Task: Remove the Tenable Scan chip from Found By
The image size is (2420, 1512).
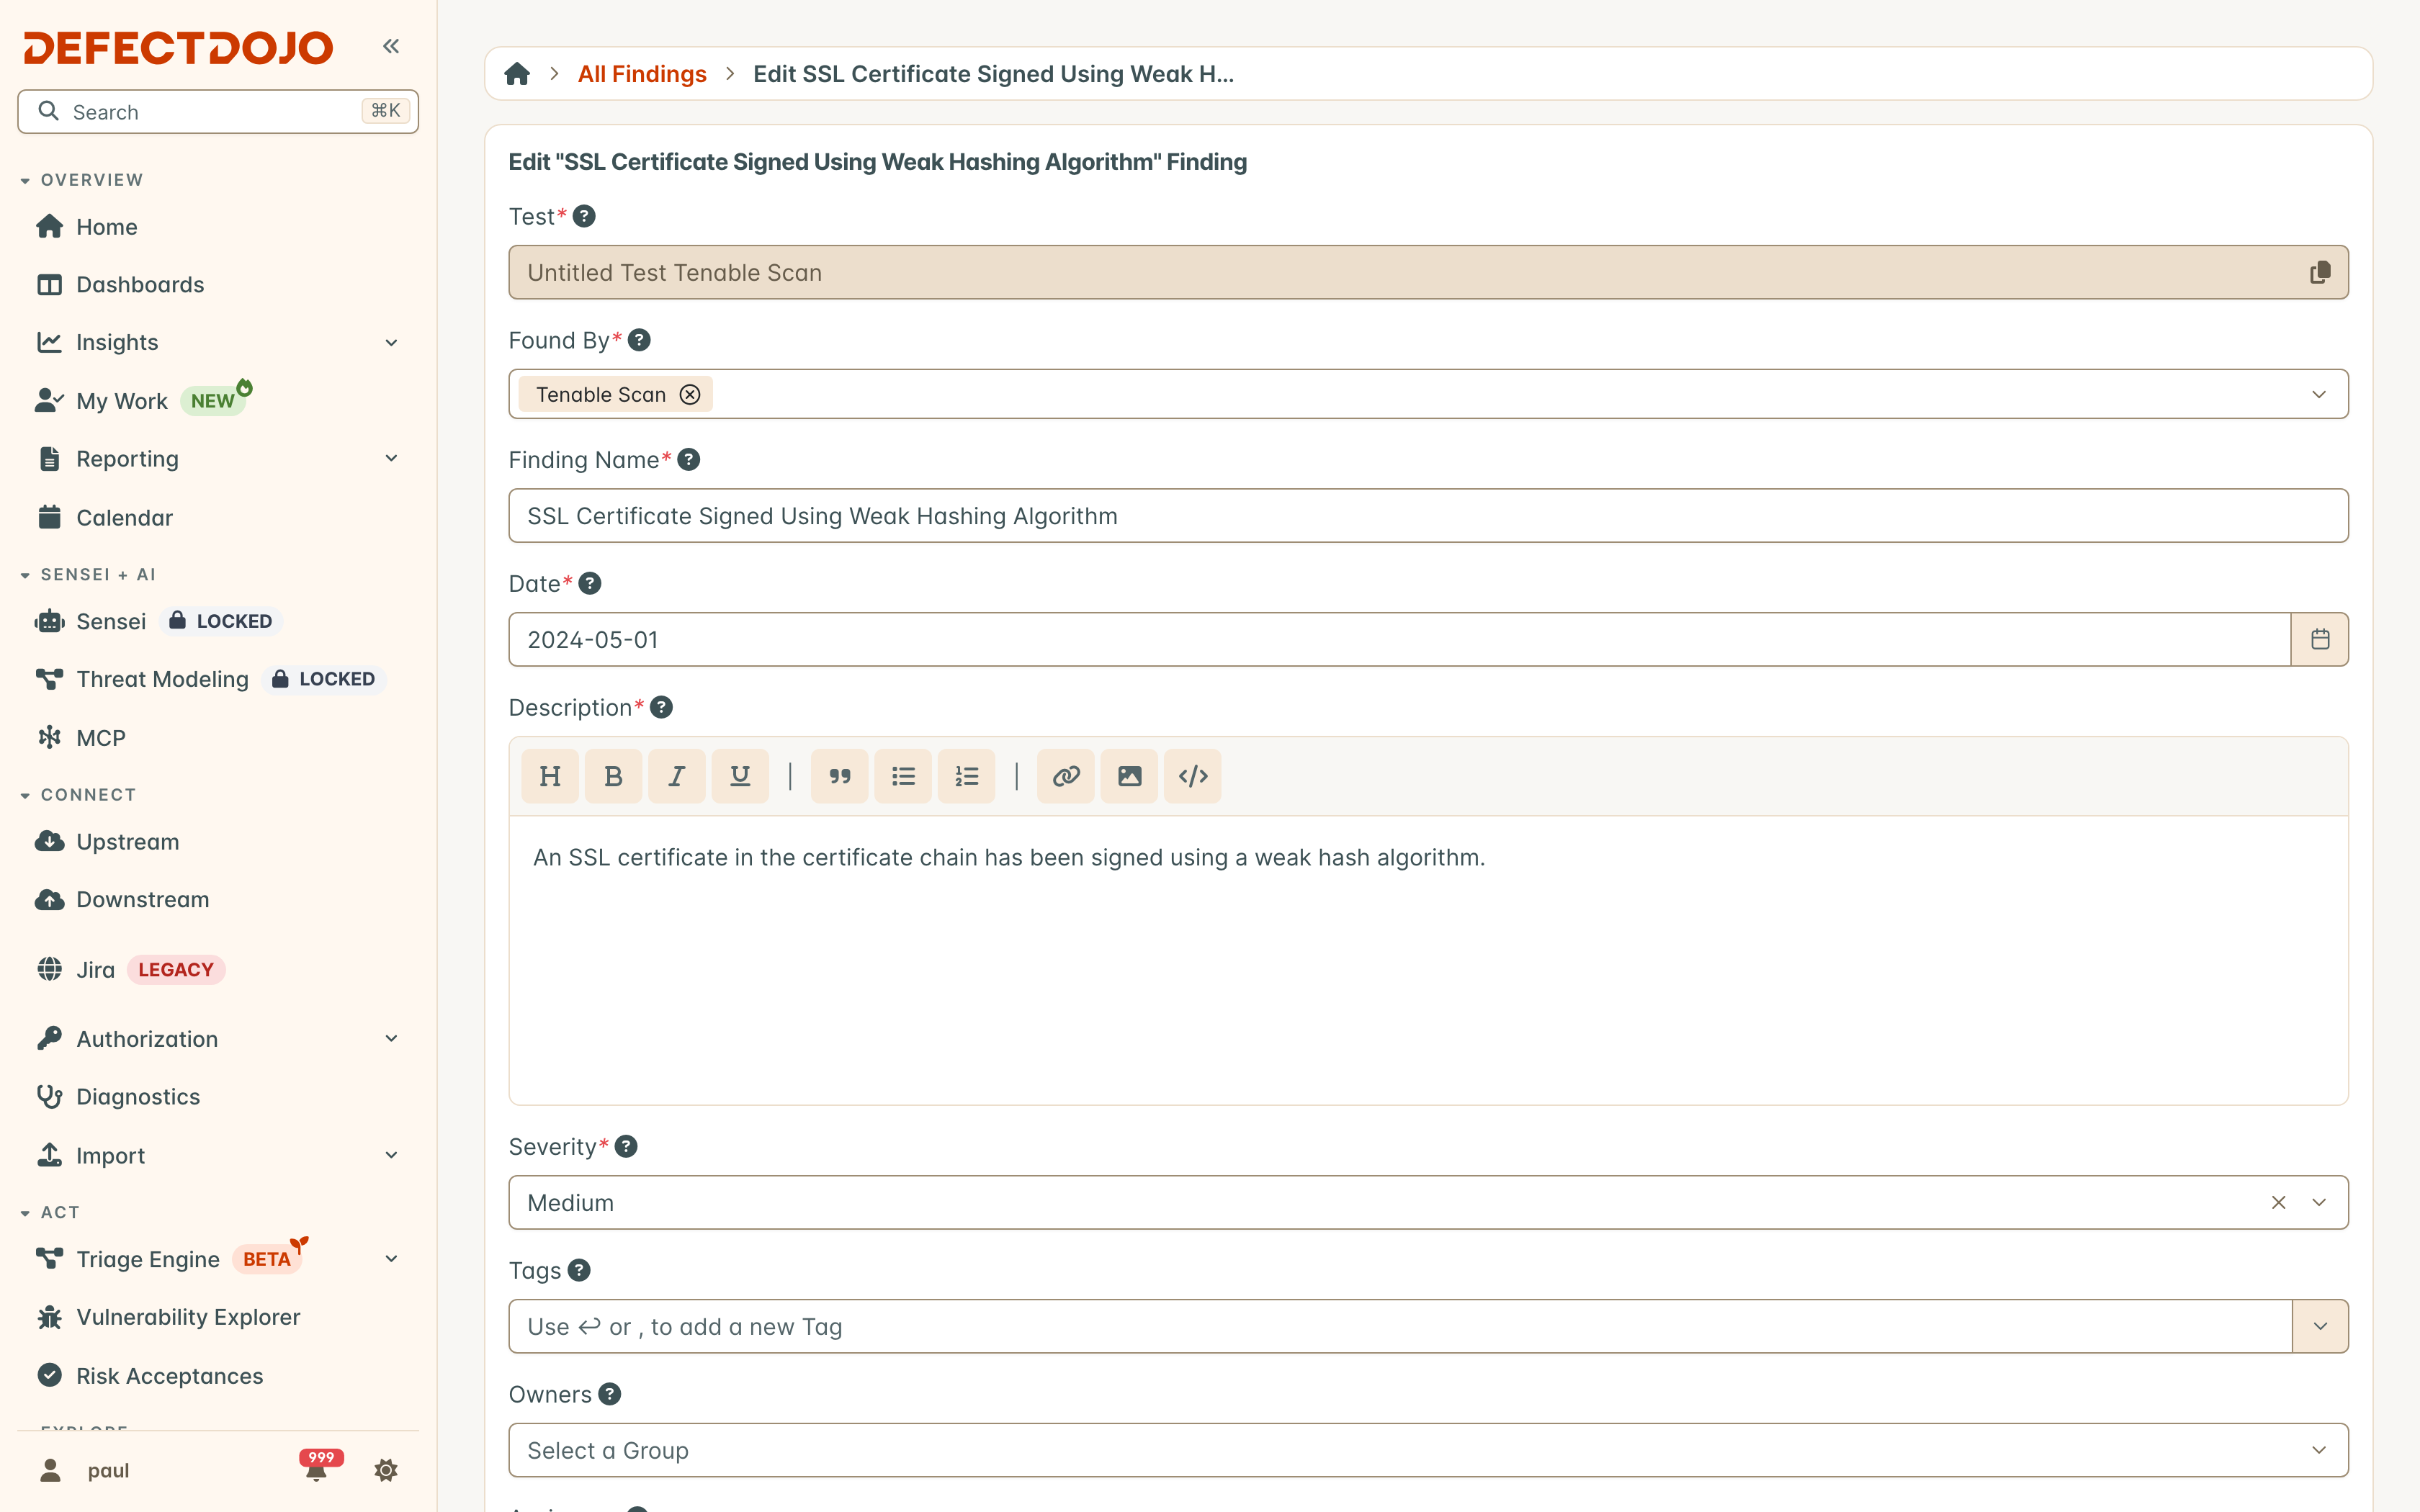Action: point(690,394)
